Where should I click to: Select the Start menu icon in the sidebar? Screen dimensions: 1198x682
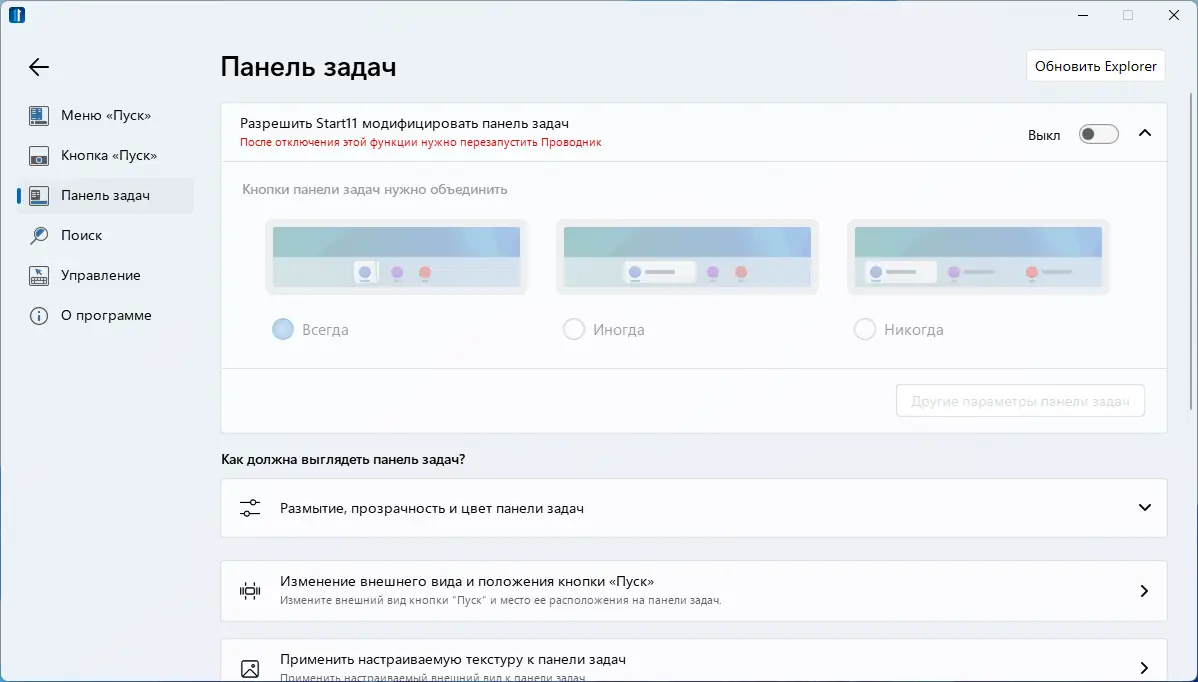(38, 115)
